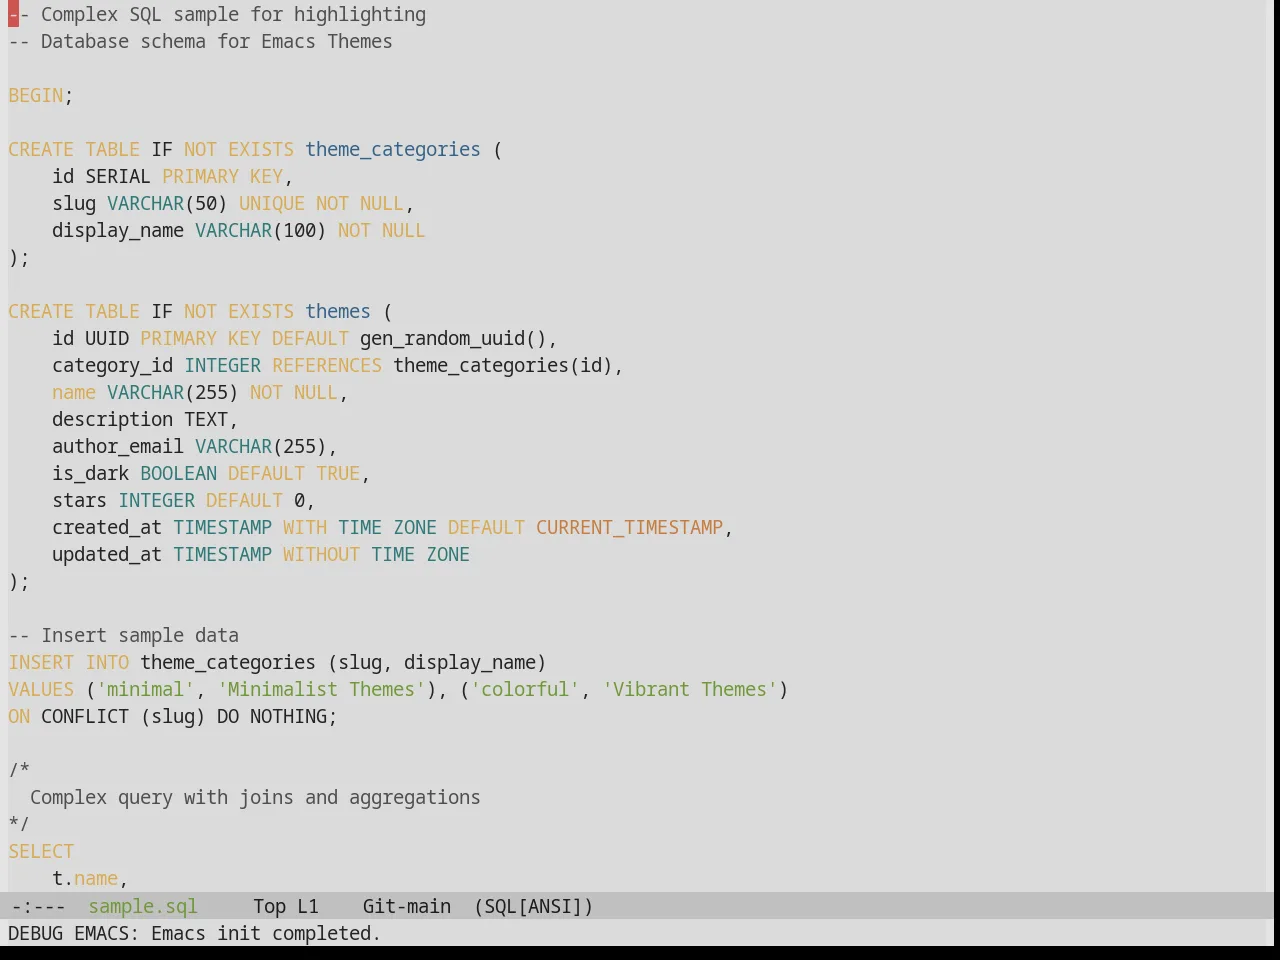Click the L1 line number indicator

point(308,906)
